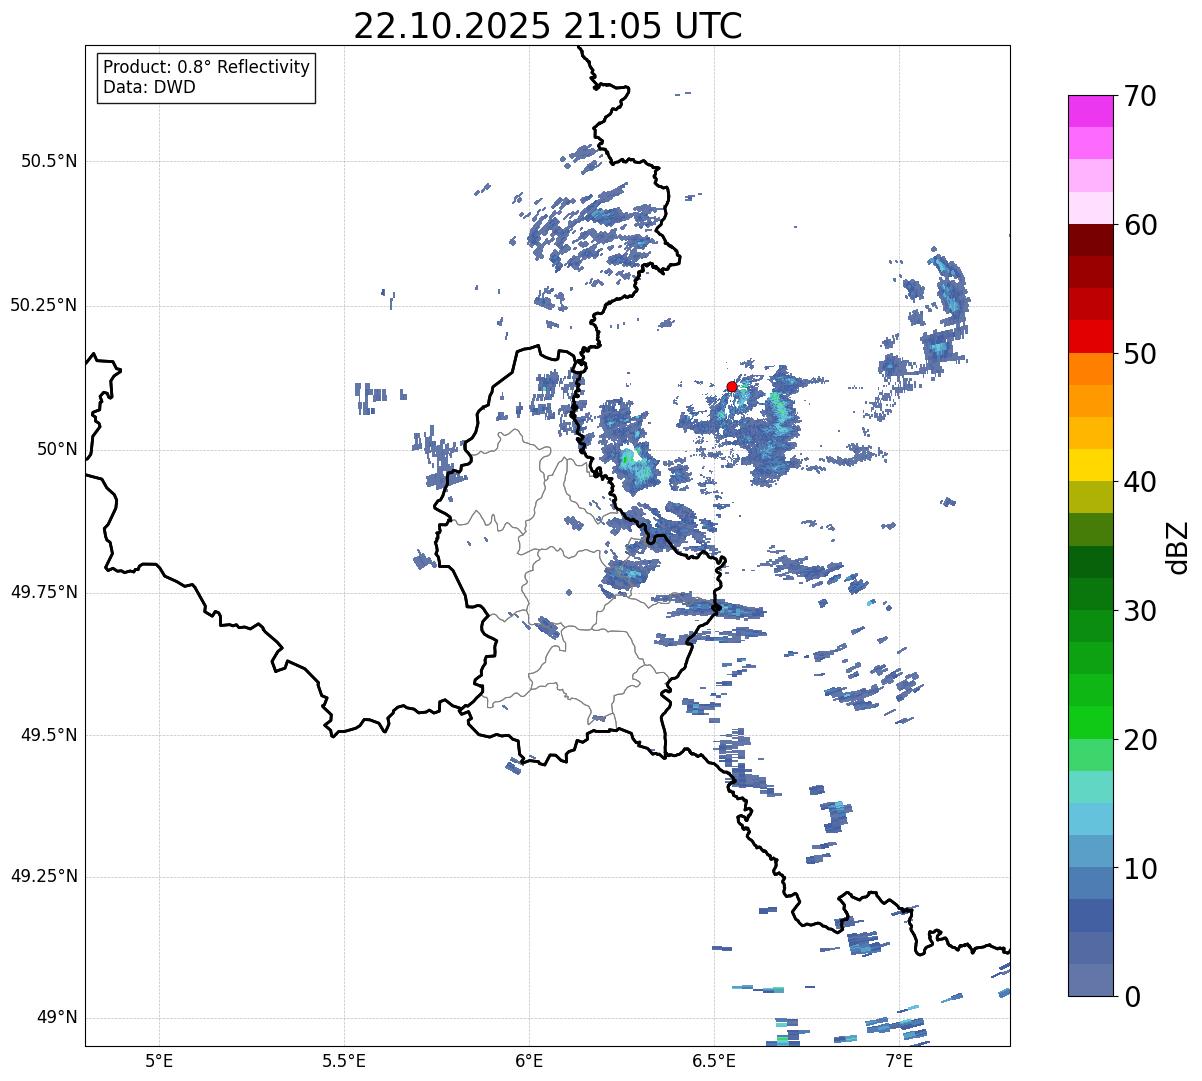Click the 50°N latitude label
This screenshot has height=1081, width=1202.
point(57,449)
